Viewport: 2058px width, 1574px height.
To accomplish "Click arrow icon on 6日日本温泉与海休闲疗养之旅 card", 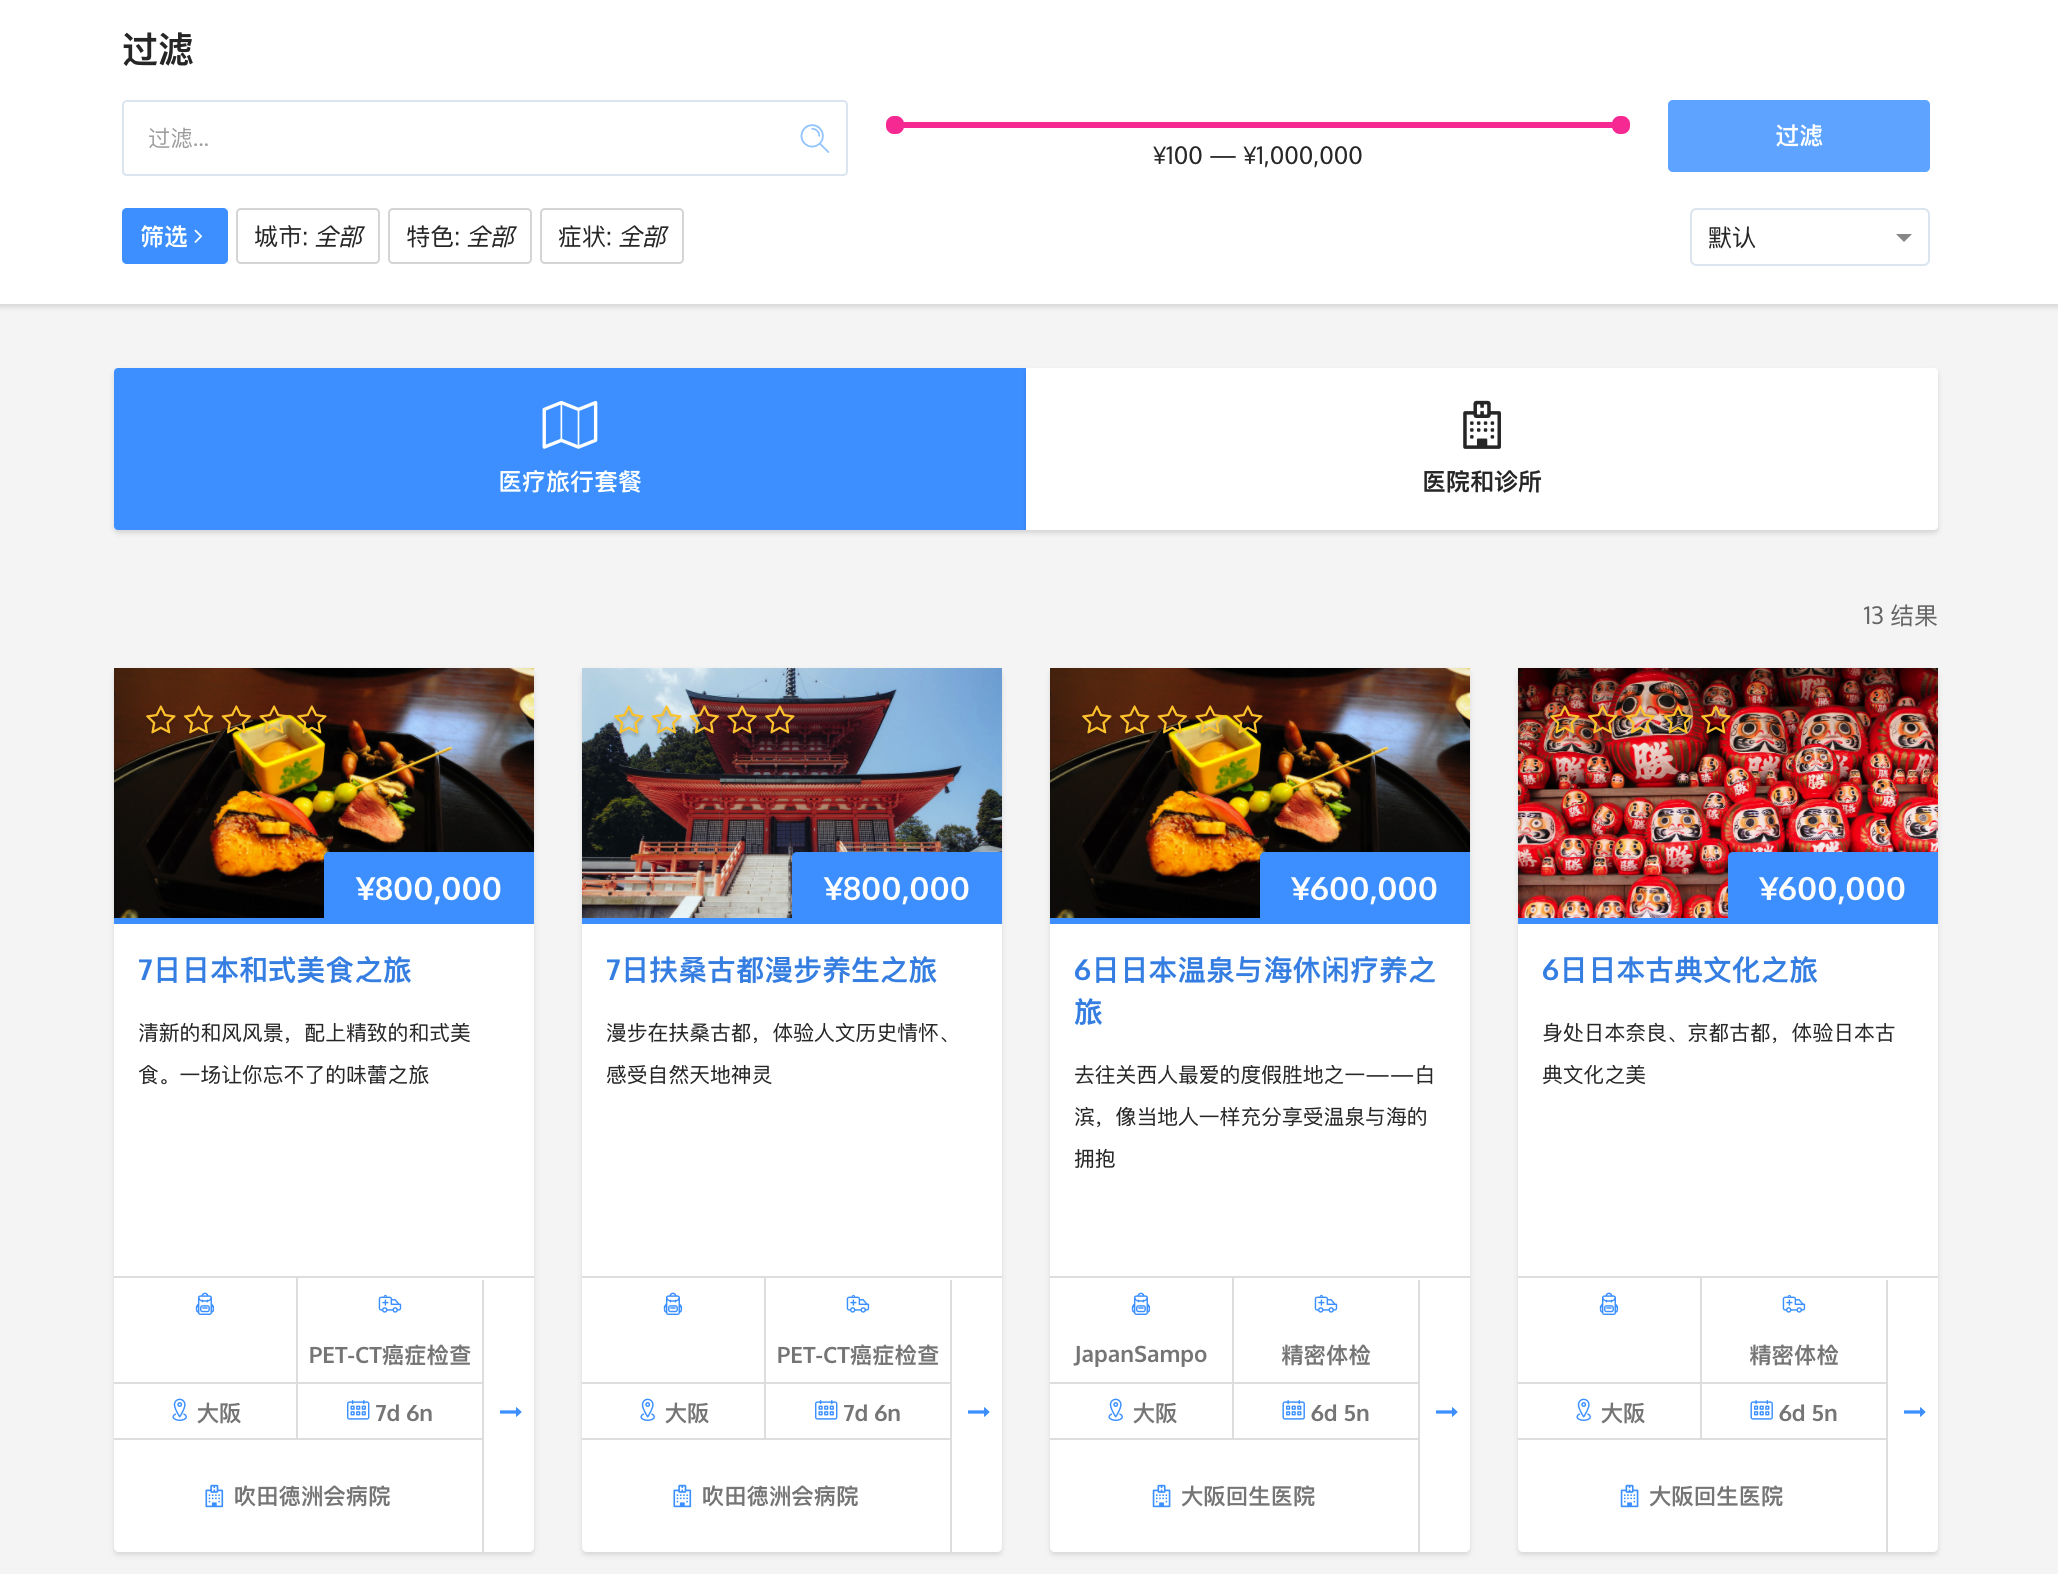I will [1446, 1412].
